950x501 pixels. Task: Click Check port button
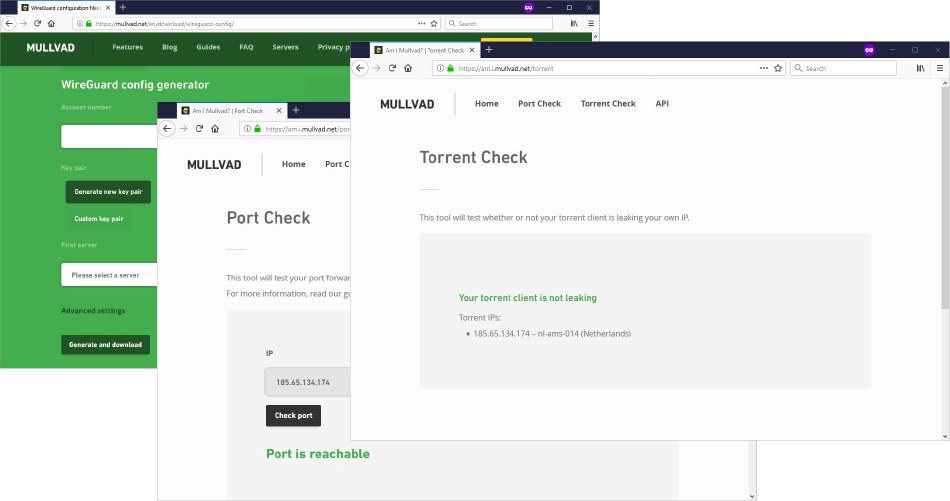click(x=293, y=416)
